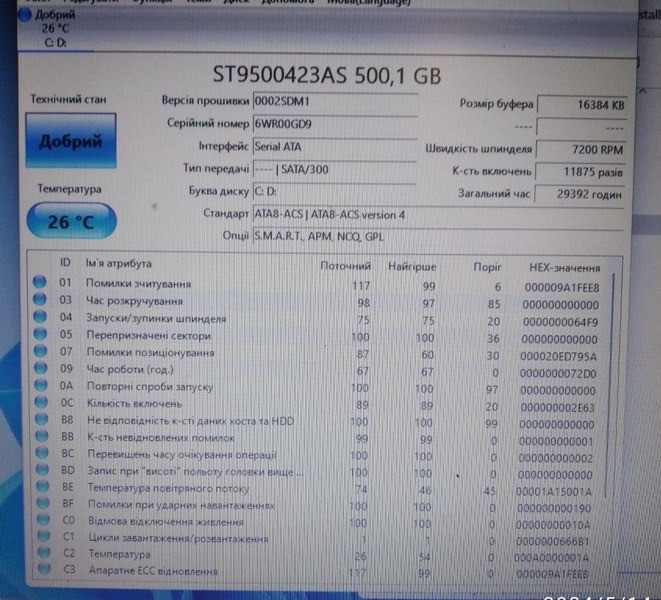Click status circle for attribute 03 Час розкручування
Viewport: 661px width, 600px height.
pos(40,299)
